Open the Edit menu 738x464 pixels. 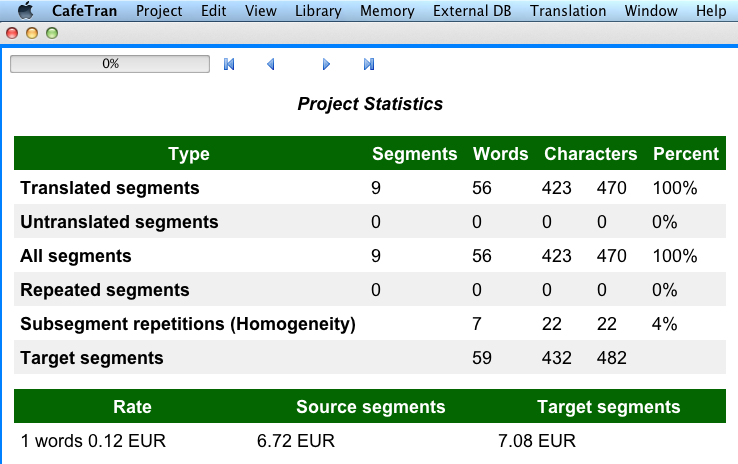click(x=213, y=11)
